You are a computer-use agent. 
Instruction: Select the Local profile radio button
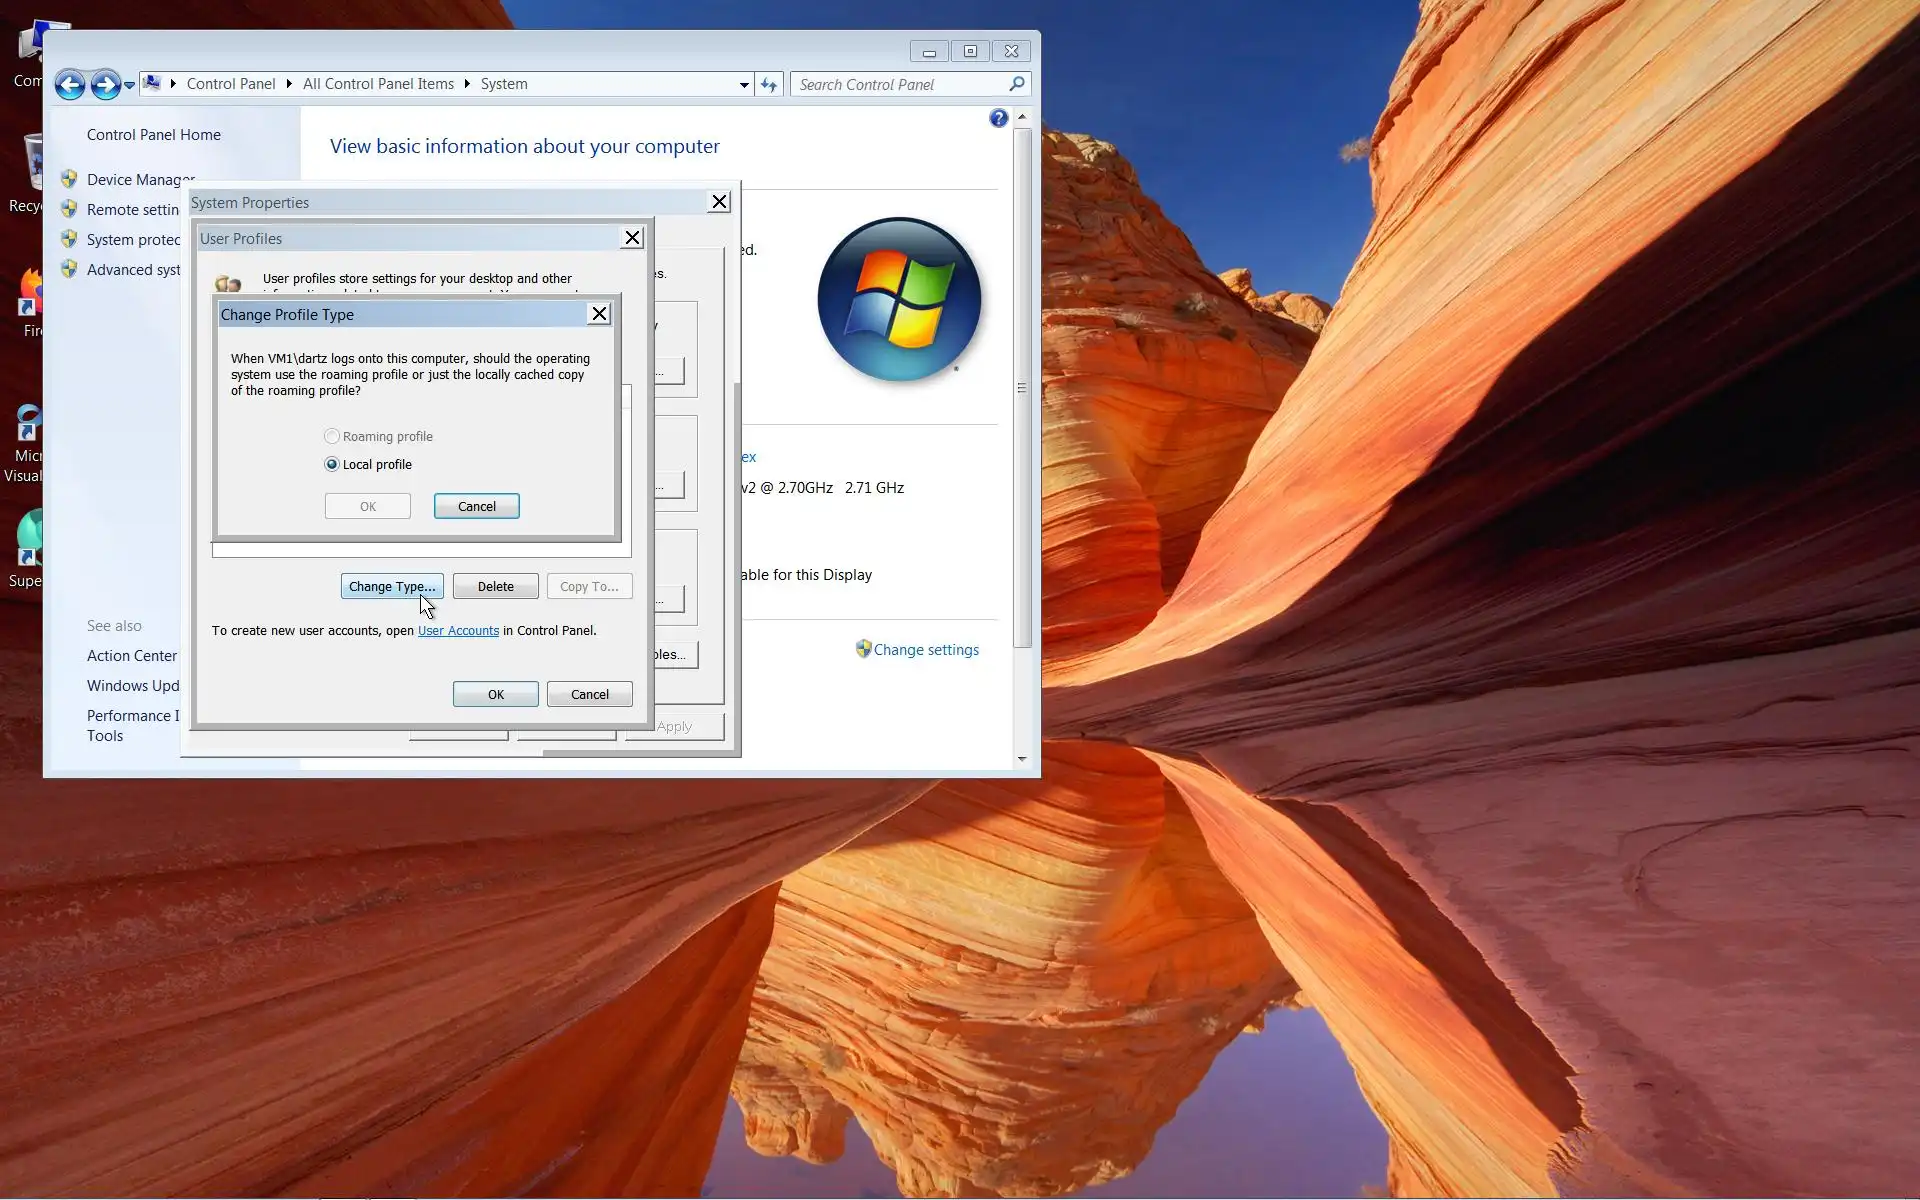click(x=332, y=464)
